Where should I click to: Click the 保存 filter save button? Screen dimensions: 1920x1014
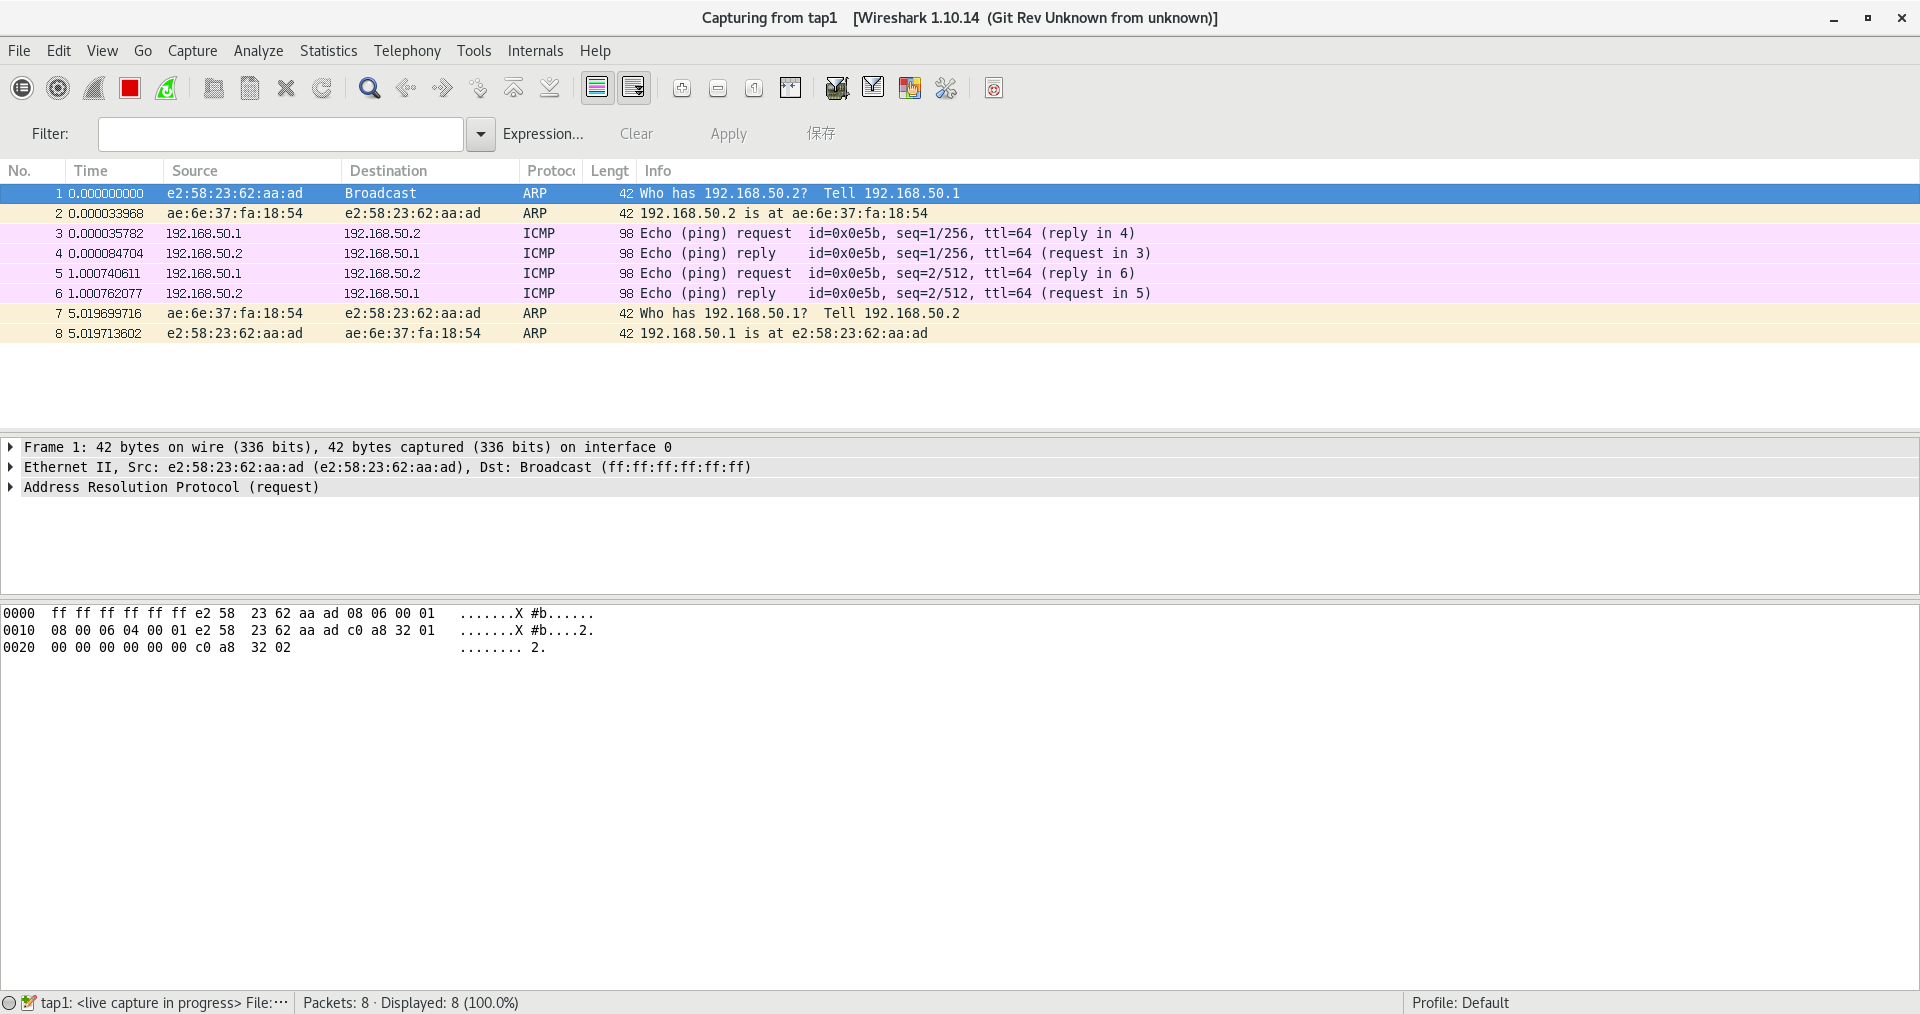(821, 134)
